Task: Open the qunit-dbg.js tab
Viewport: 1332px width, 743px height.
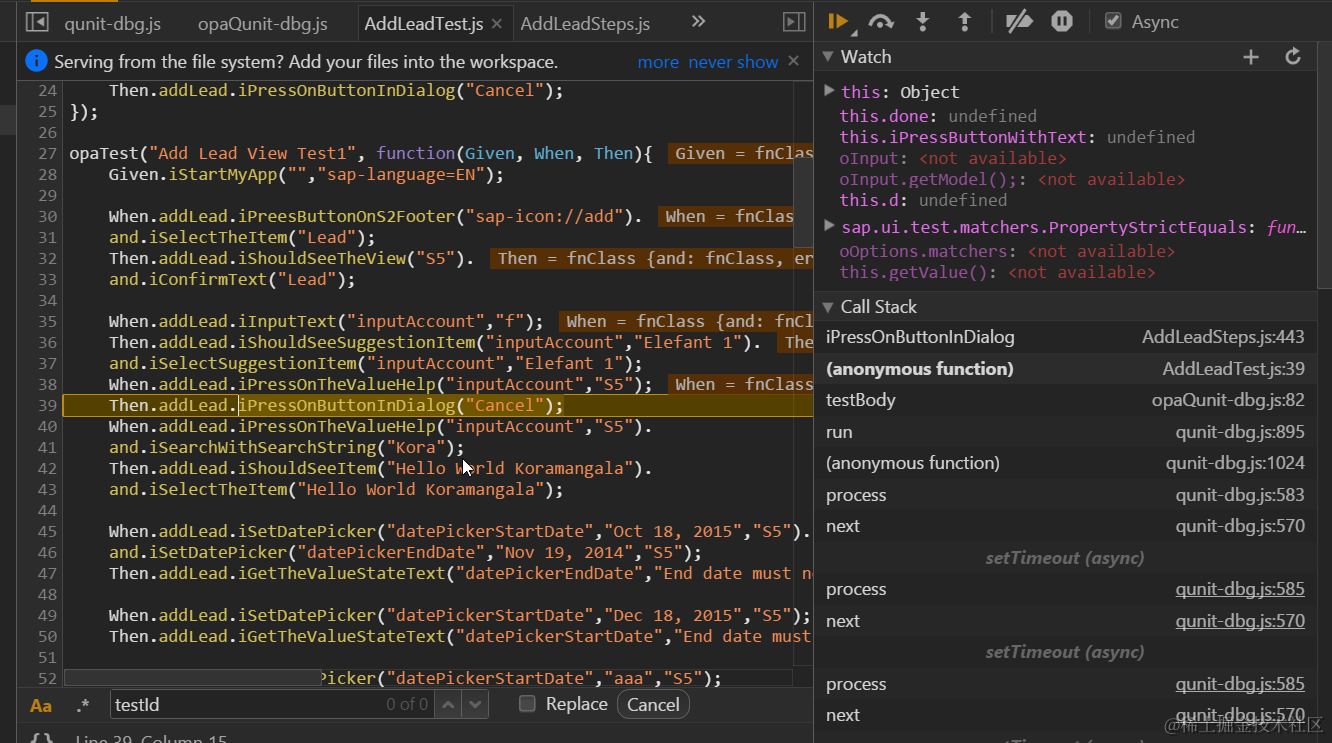Action: click(112, 24)
